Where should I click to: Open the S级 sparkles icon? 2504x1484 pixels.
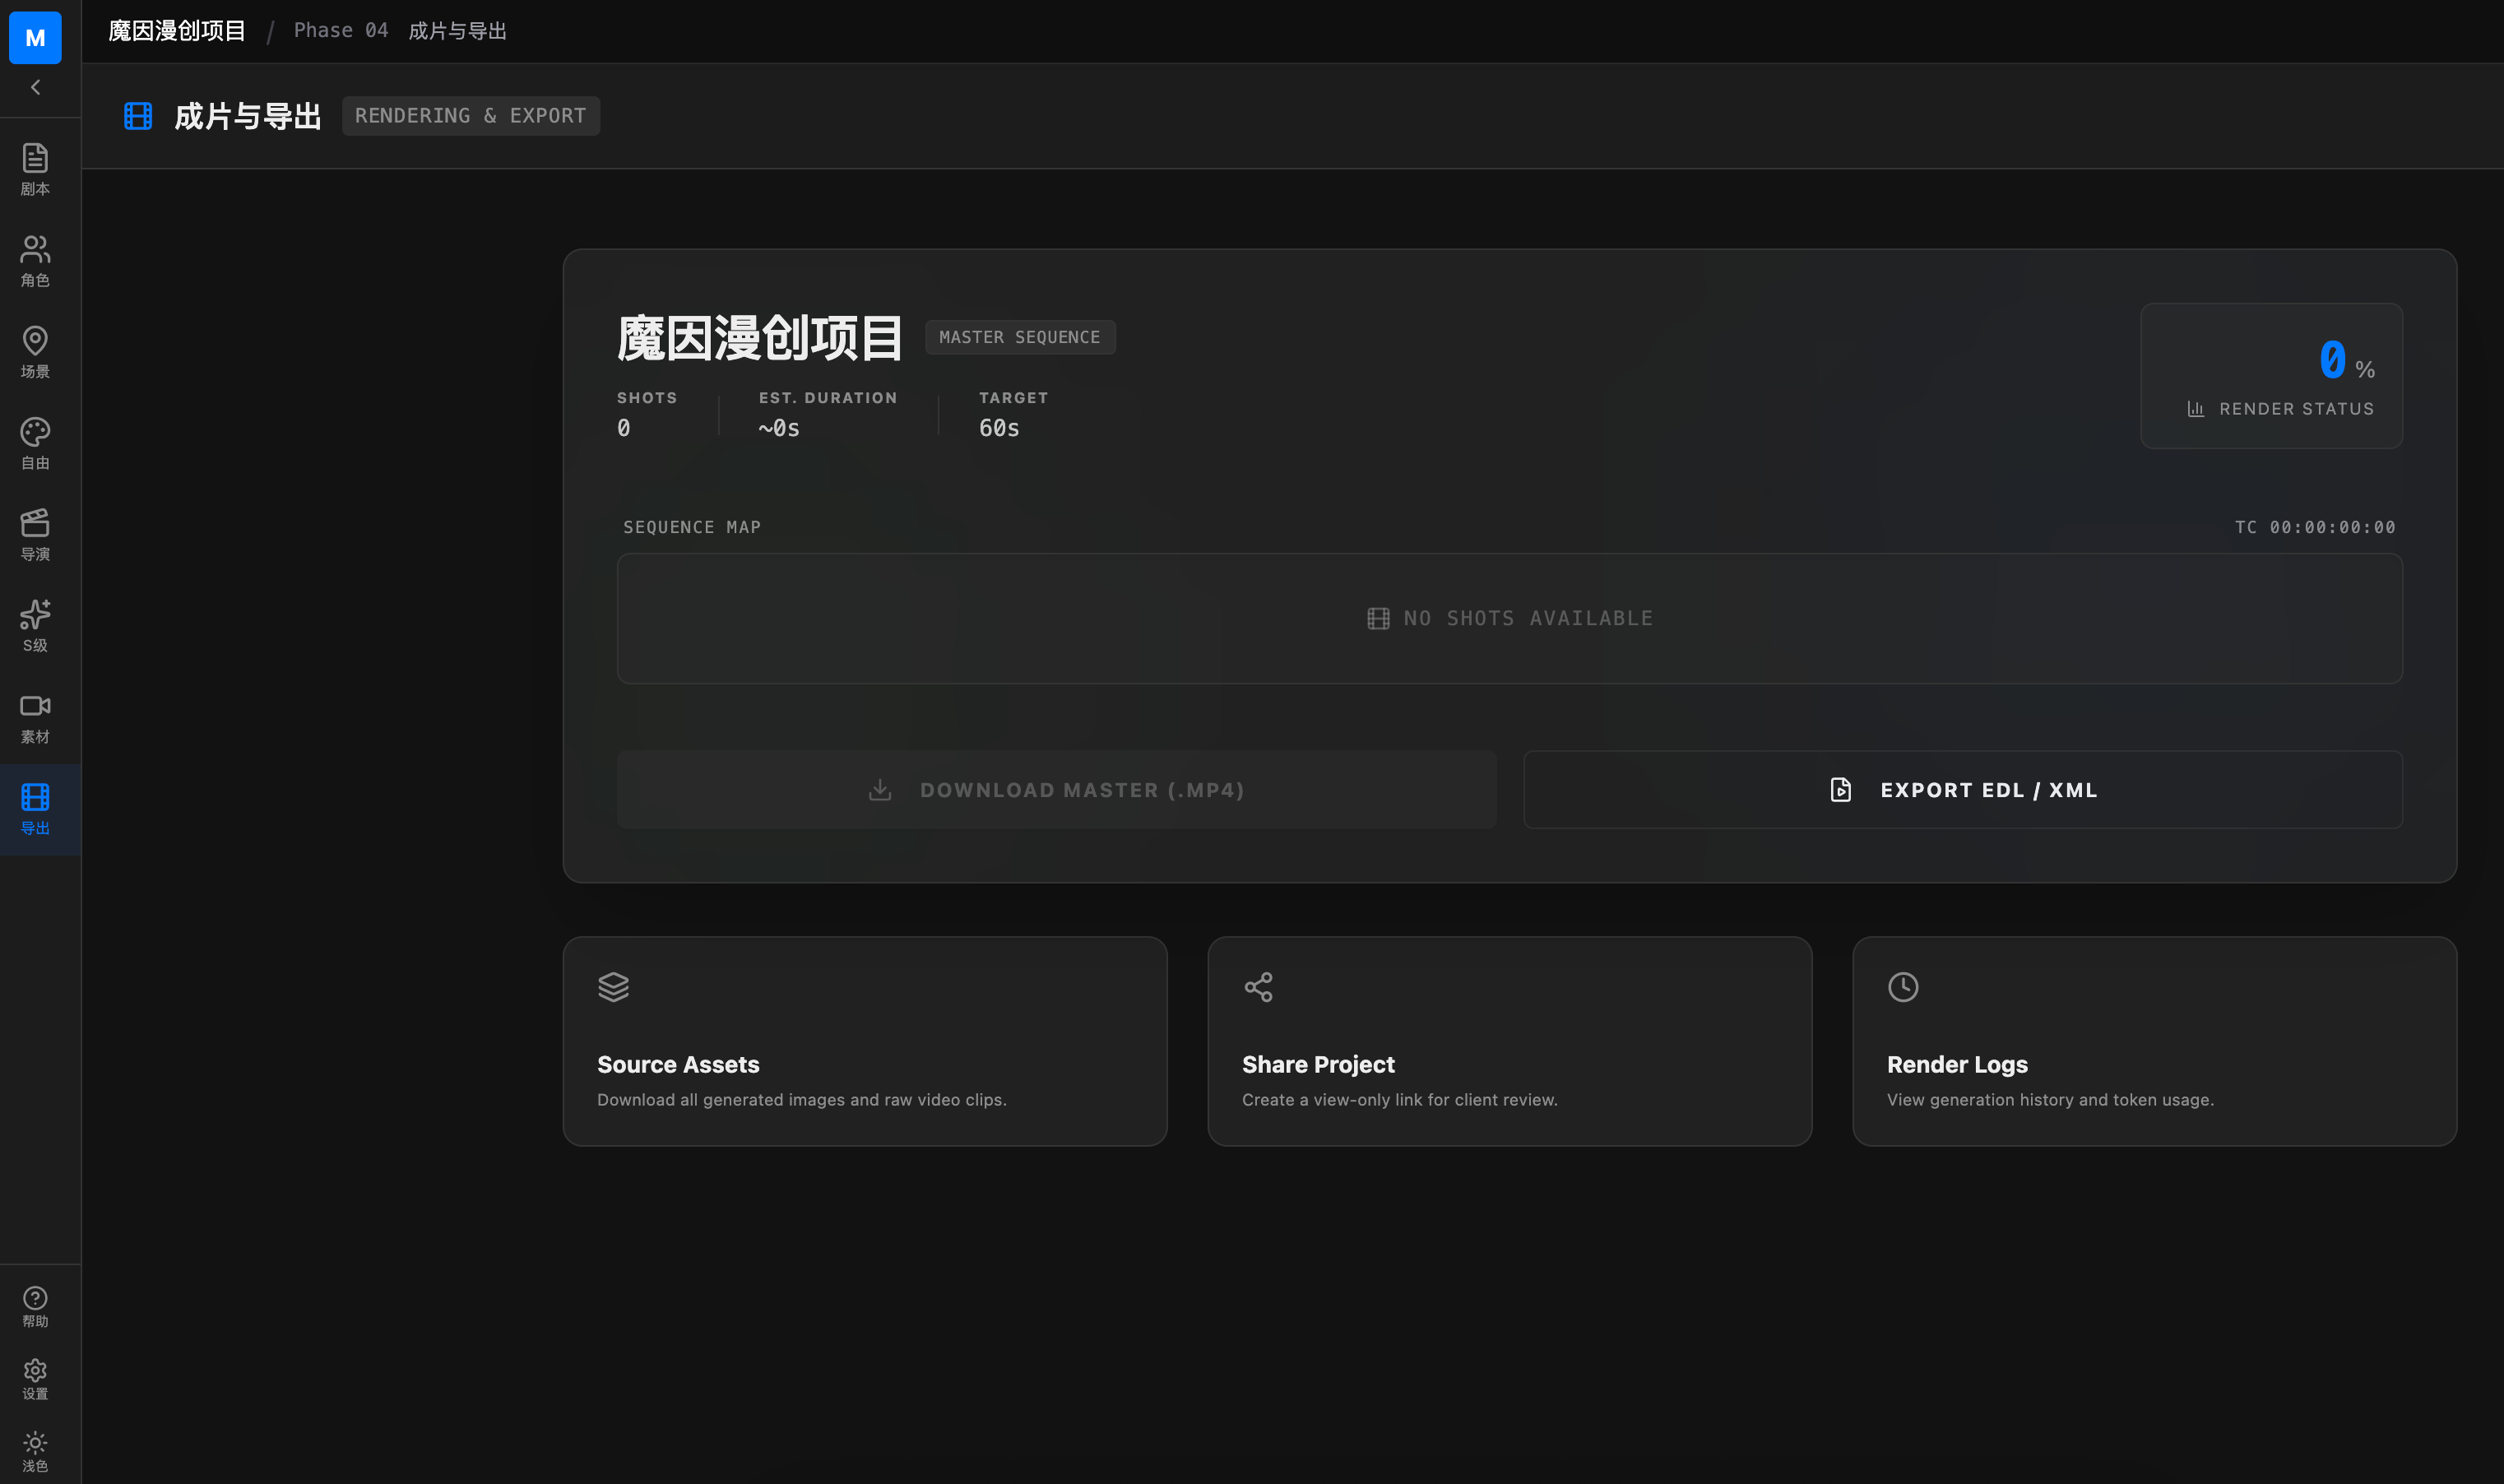click(35, 625)
